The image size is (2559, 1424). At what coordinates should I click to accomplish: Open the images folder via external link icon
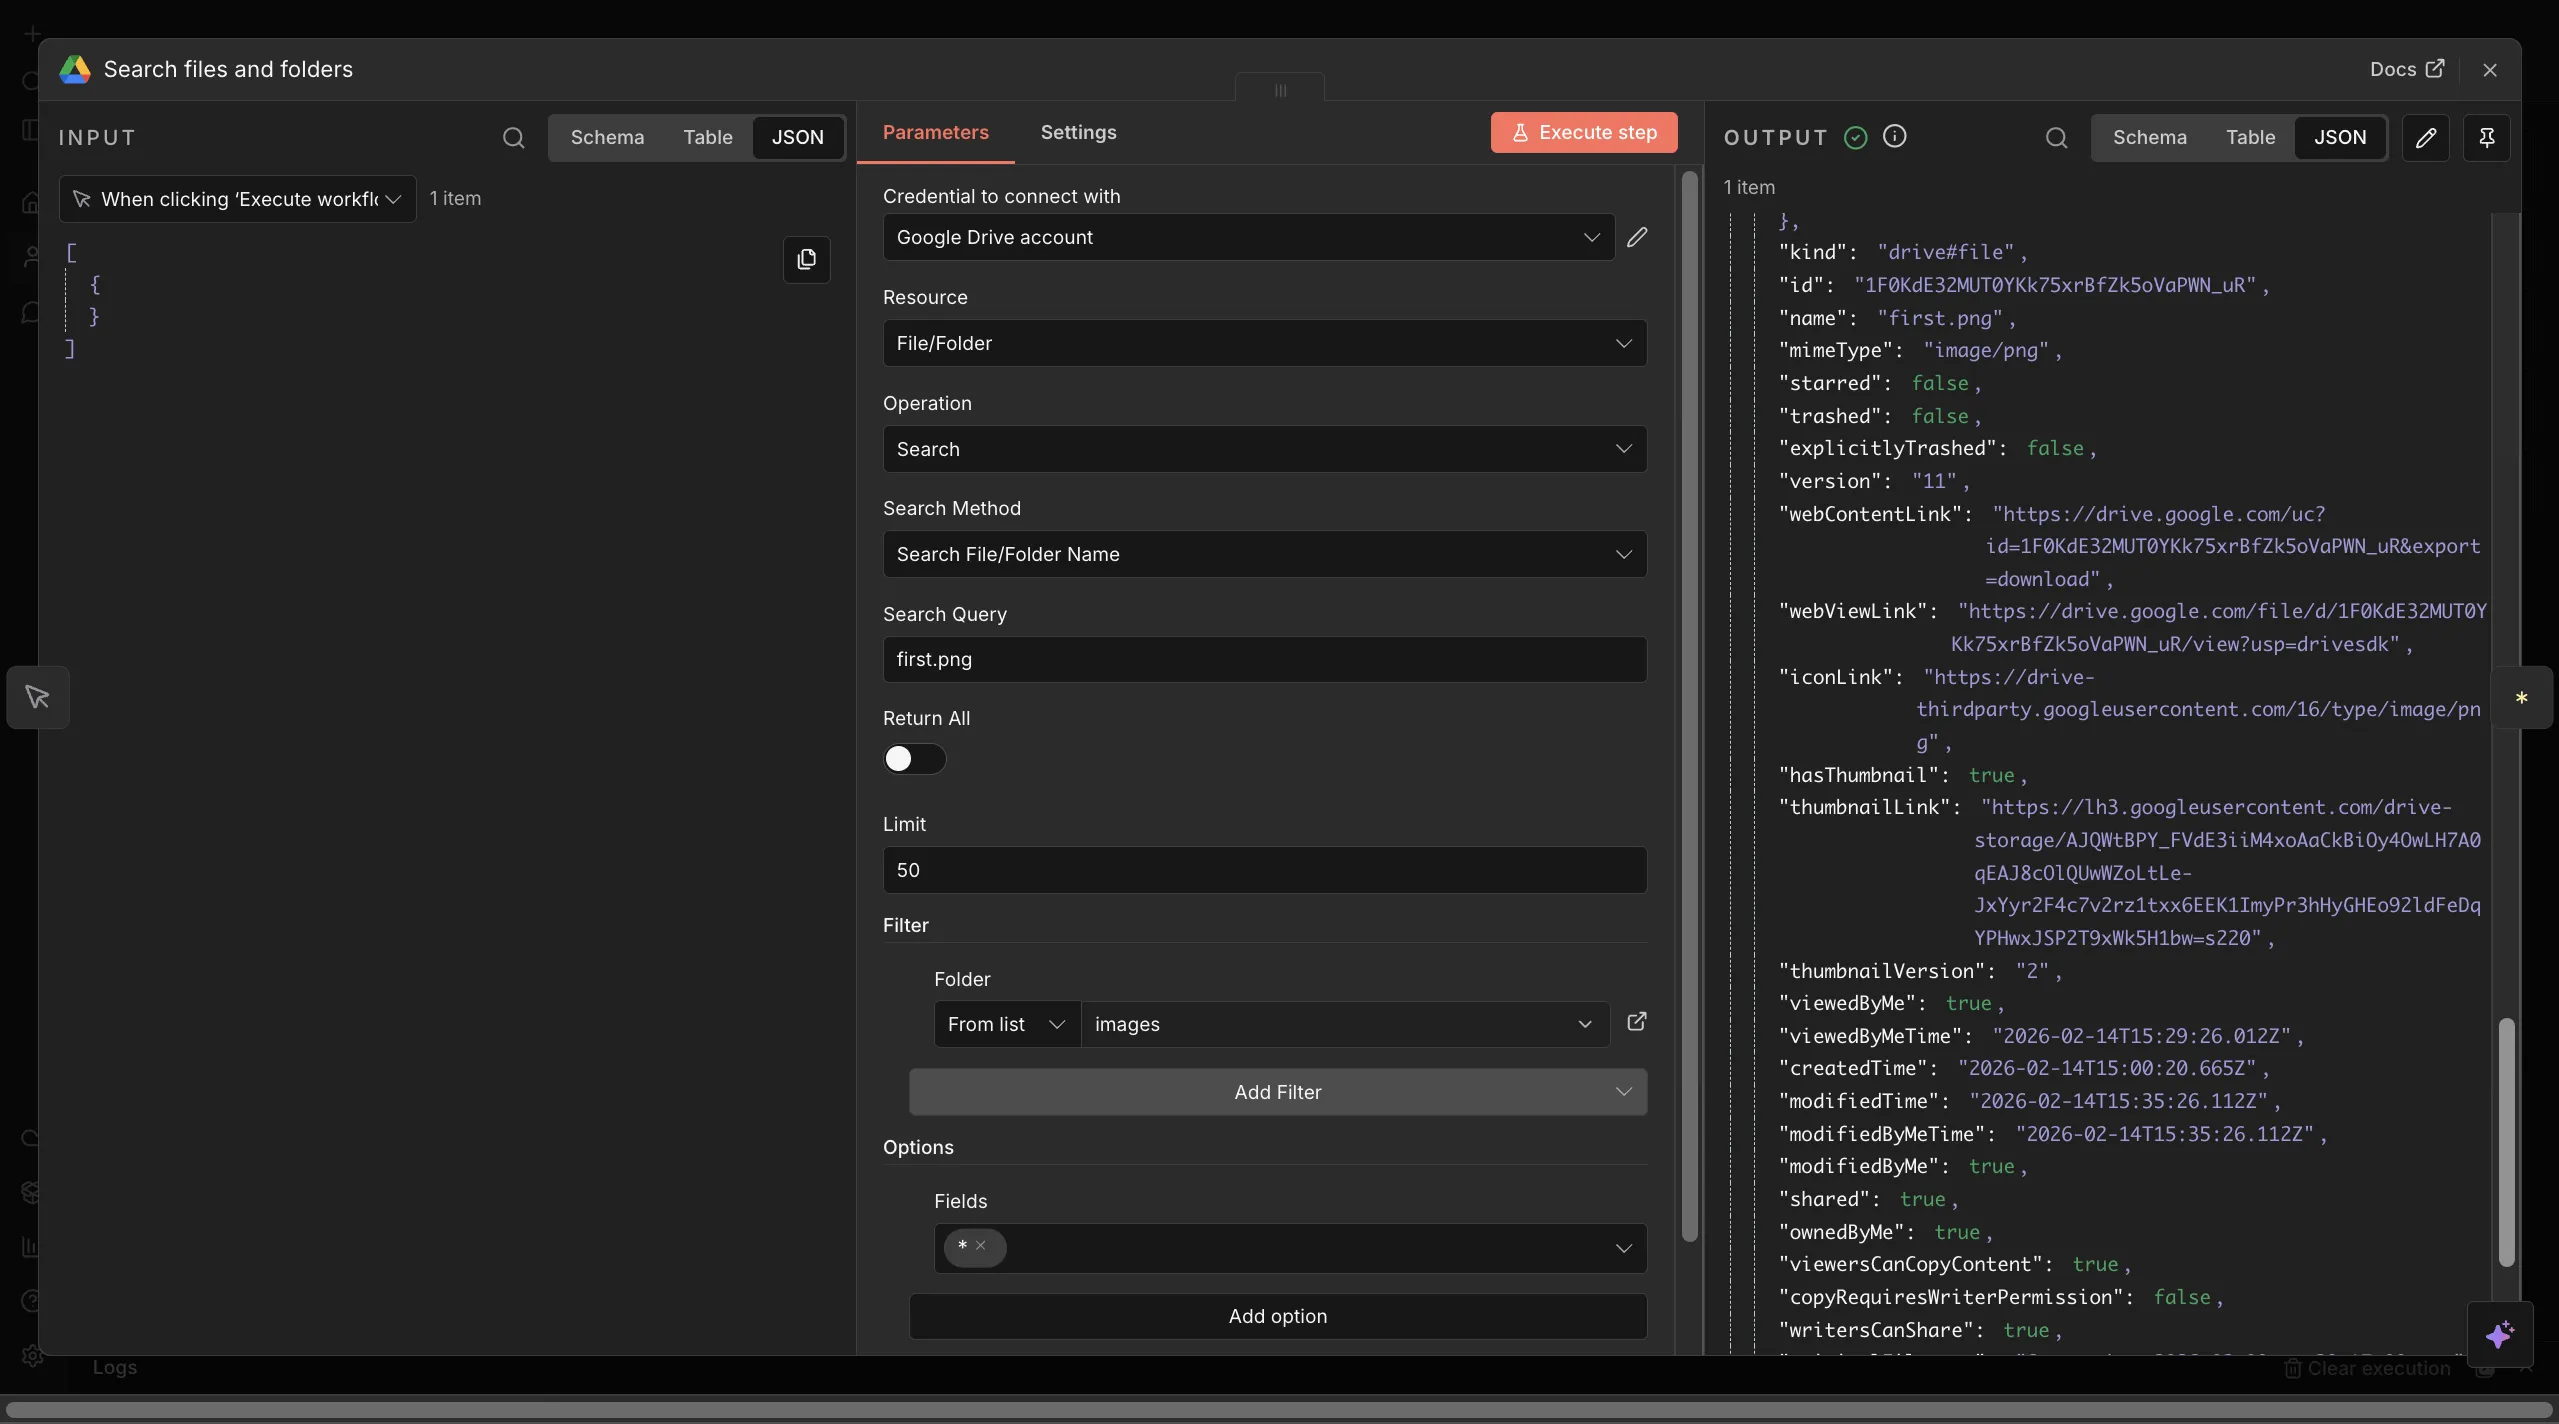coord(1636,1022)
